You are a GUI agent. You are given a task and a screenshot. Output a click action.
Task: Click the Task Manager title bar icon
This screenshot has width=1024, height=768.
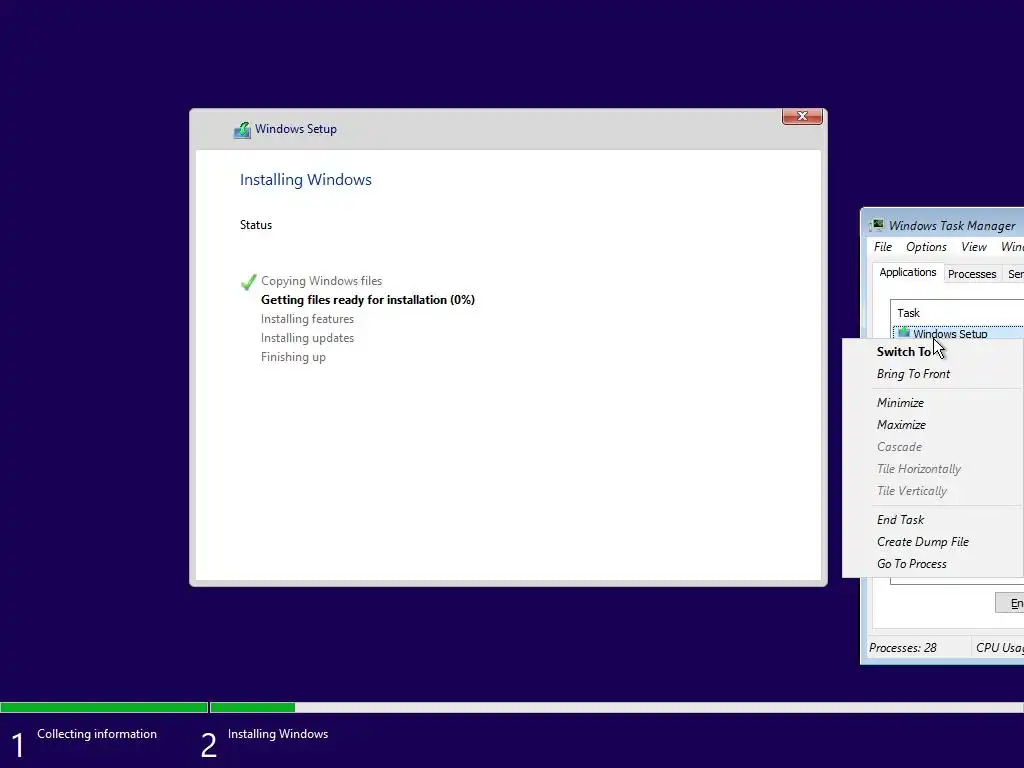click(x=876, y=225)
